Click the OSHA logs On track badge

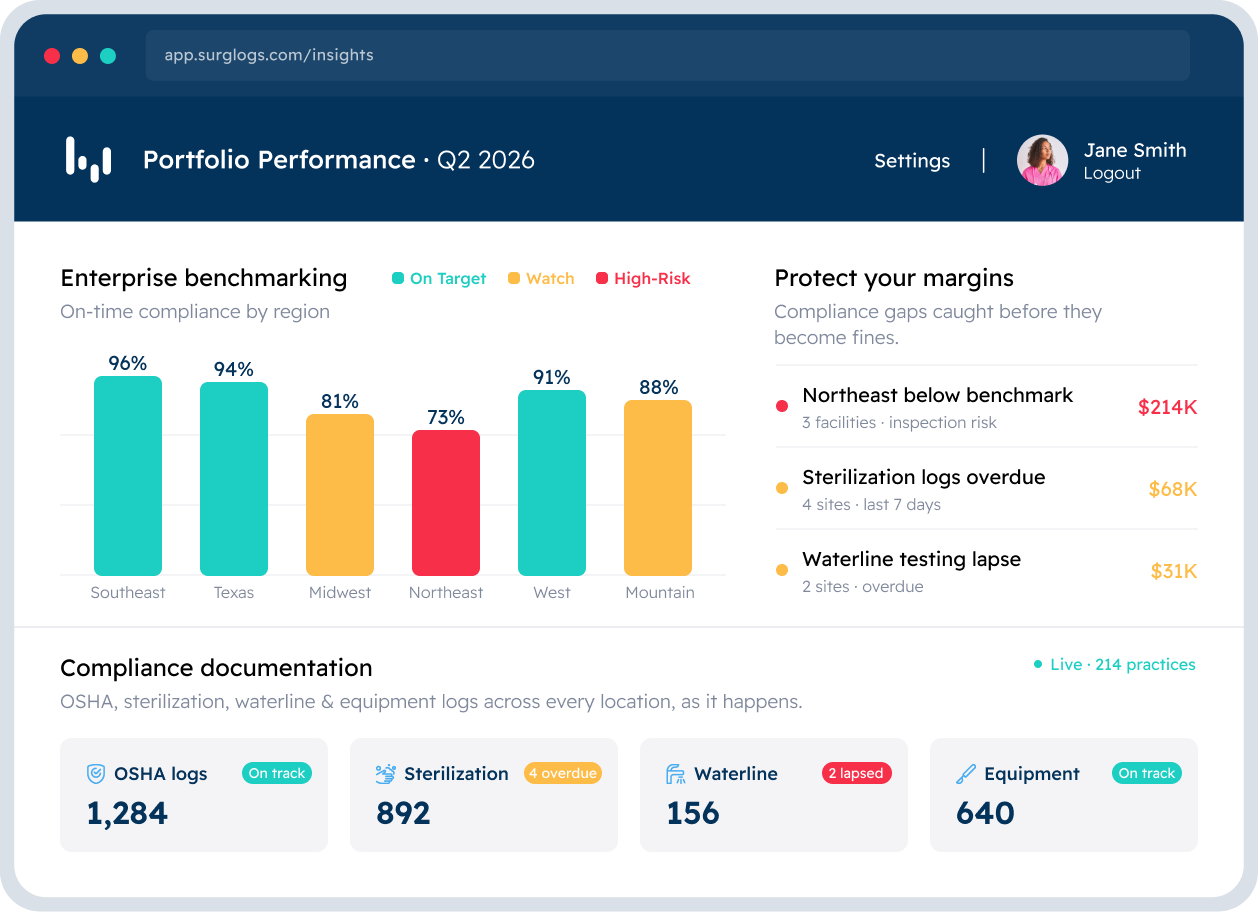coord(277,773)
